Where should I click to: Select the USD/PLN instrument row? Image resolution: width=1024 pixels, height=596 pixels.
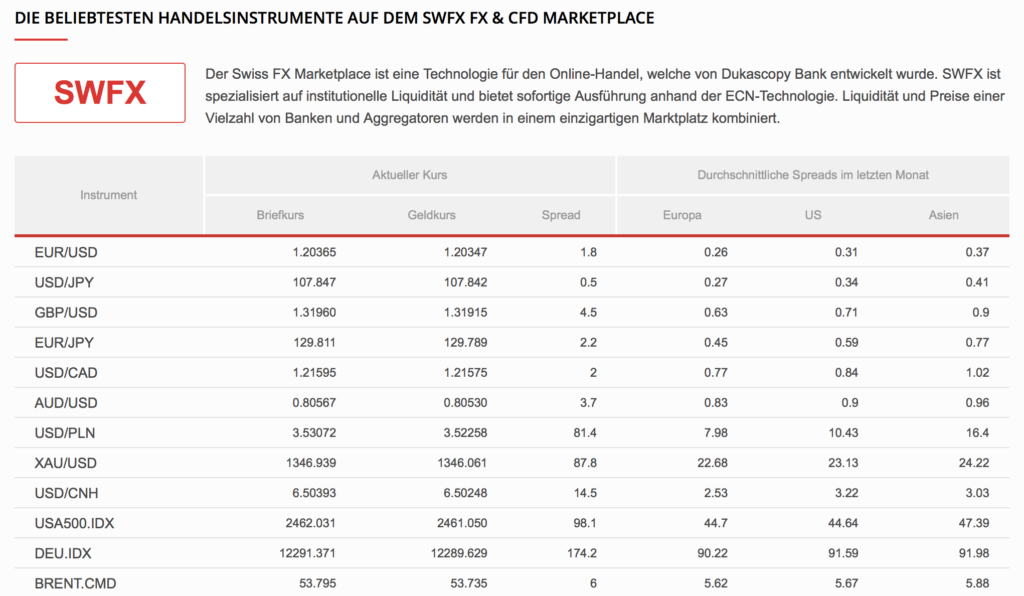[x=512, y=432]
